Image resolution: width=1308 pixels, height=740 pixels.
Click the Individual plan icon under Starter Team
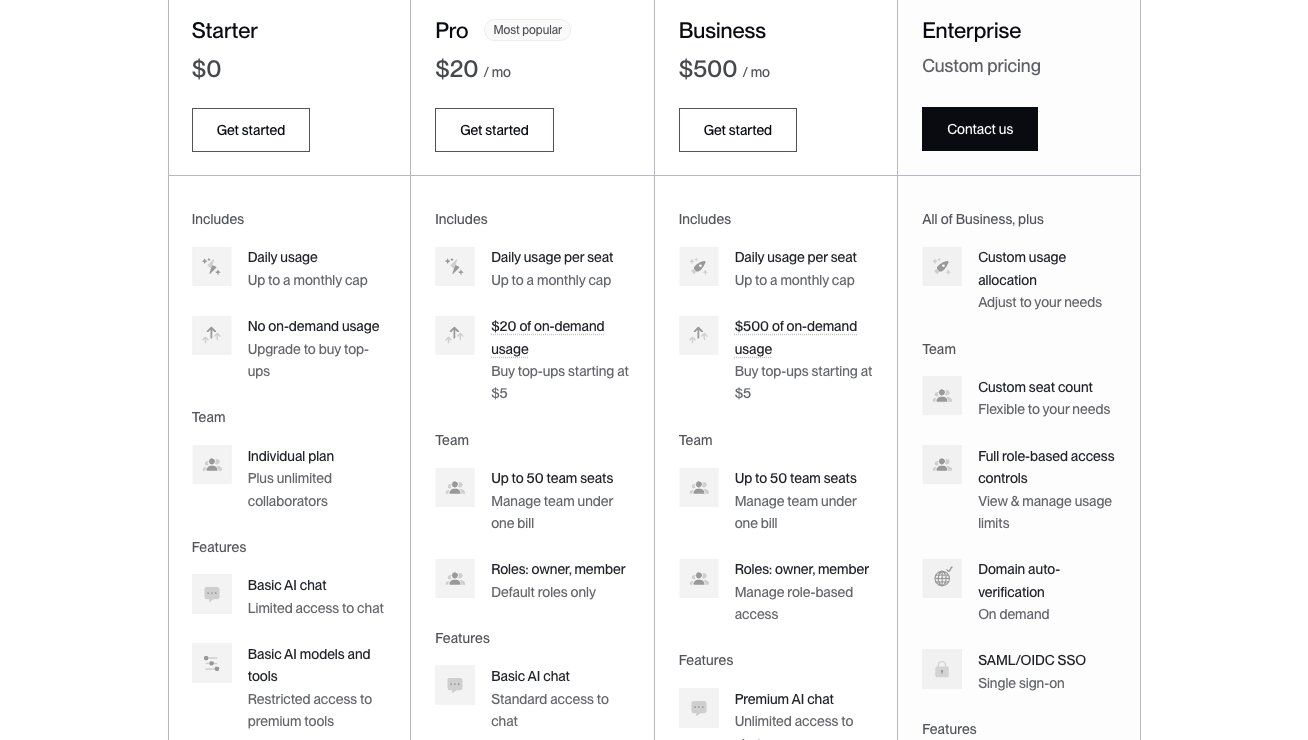tap(212, 464)
